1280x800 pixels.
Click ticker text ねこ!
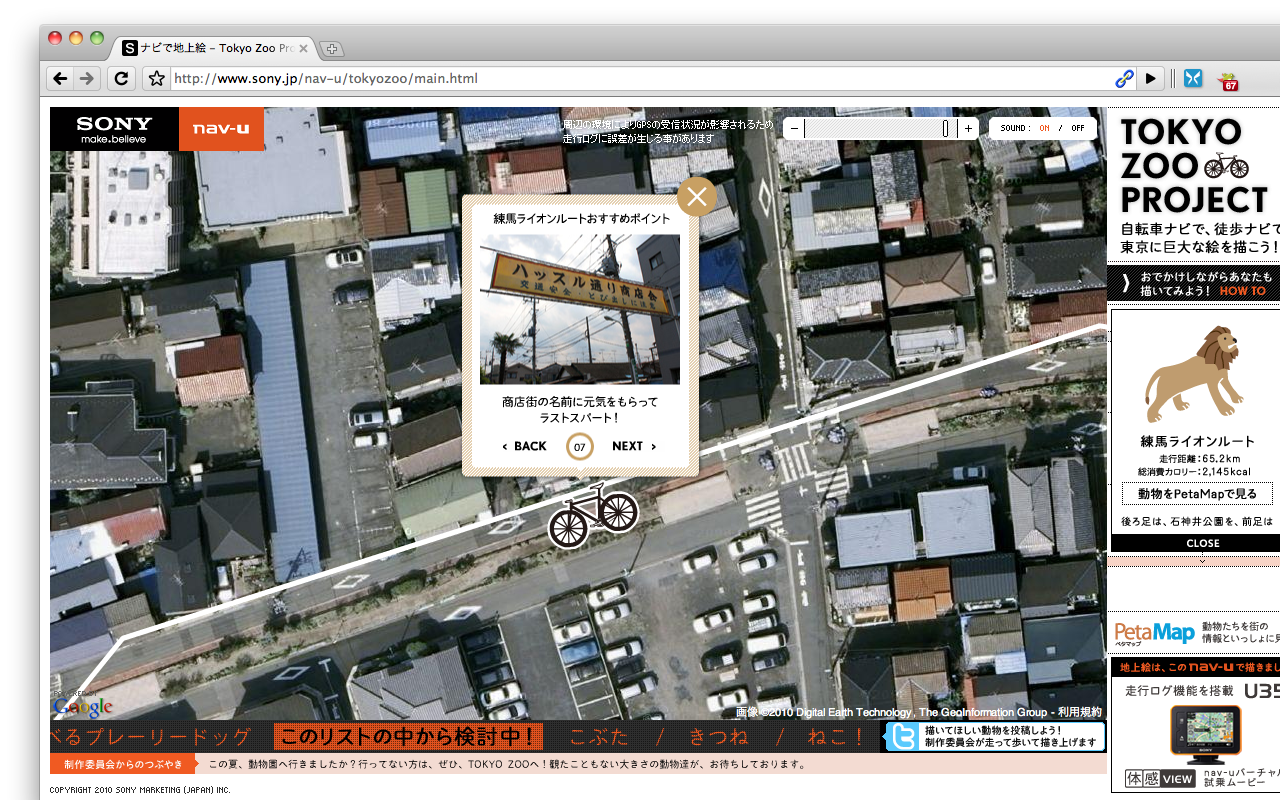837,737
